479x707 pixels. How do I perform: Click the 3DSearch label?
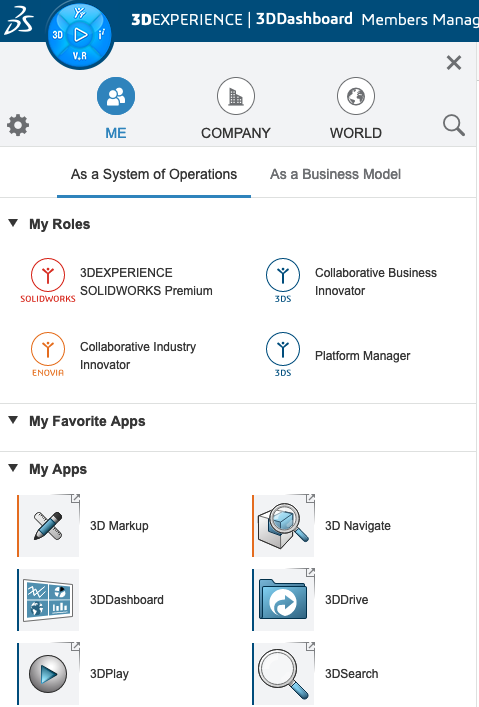click(x=351, y=674)
